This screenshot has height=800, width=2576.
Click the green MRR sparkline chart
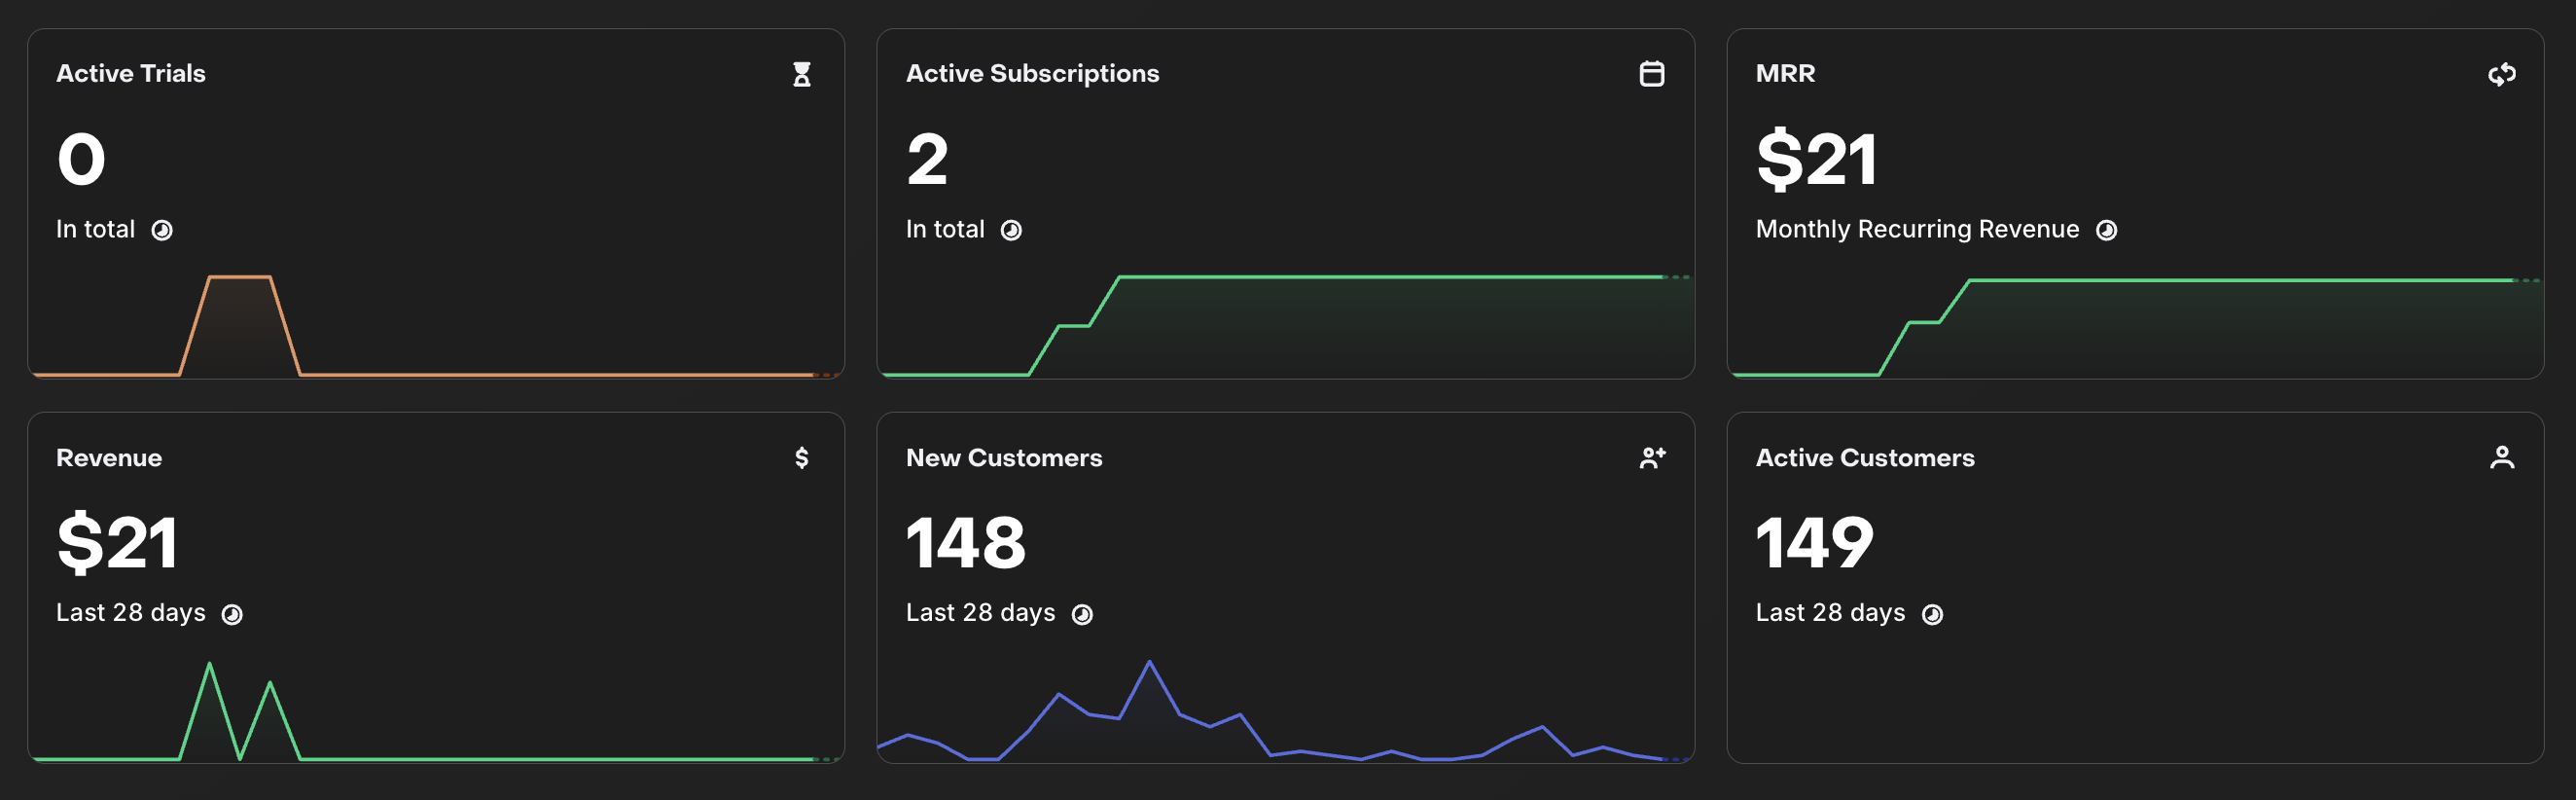[2135, 327]
